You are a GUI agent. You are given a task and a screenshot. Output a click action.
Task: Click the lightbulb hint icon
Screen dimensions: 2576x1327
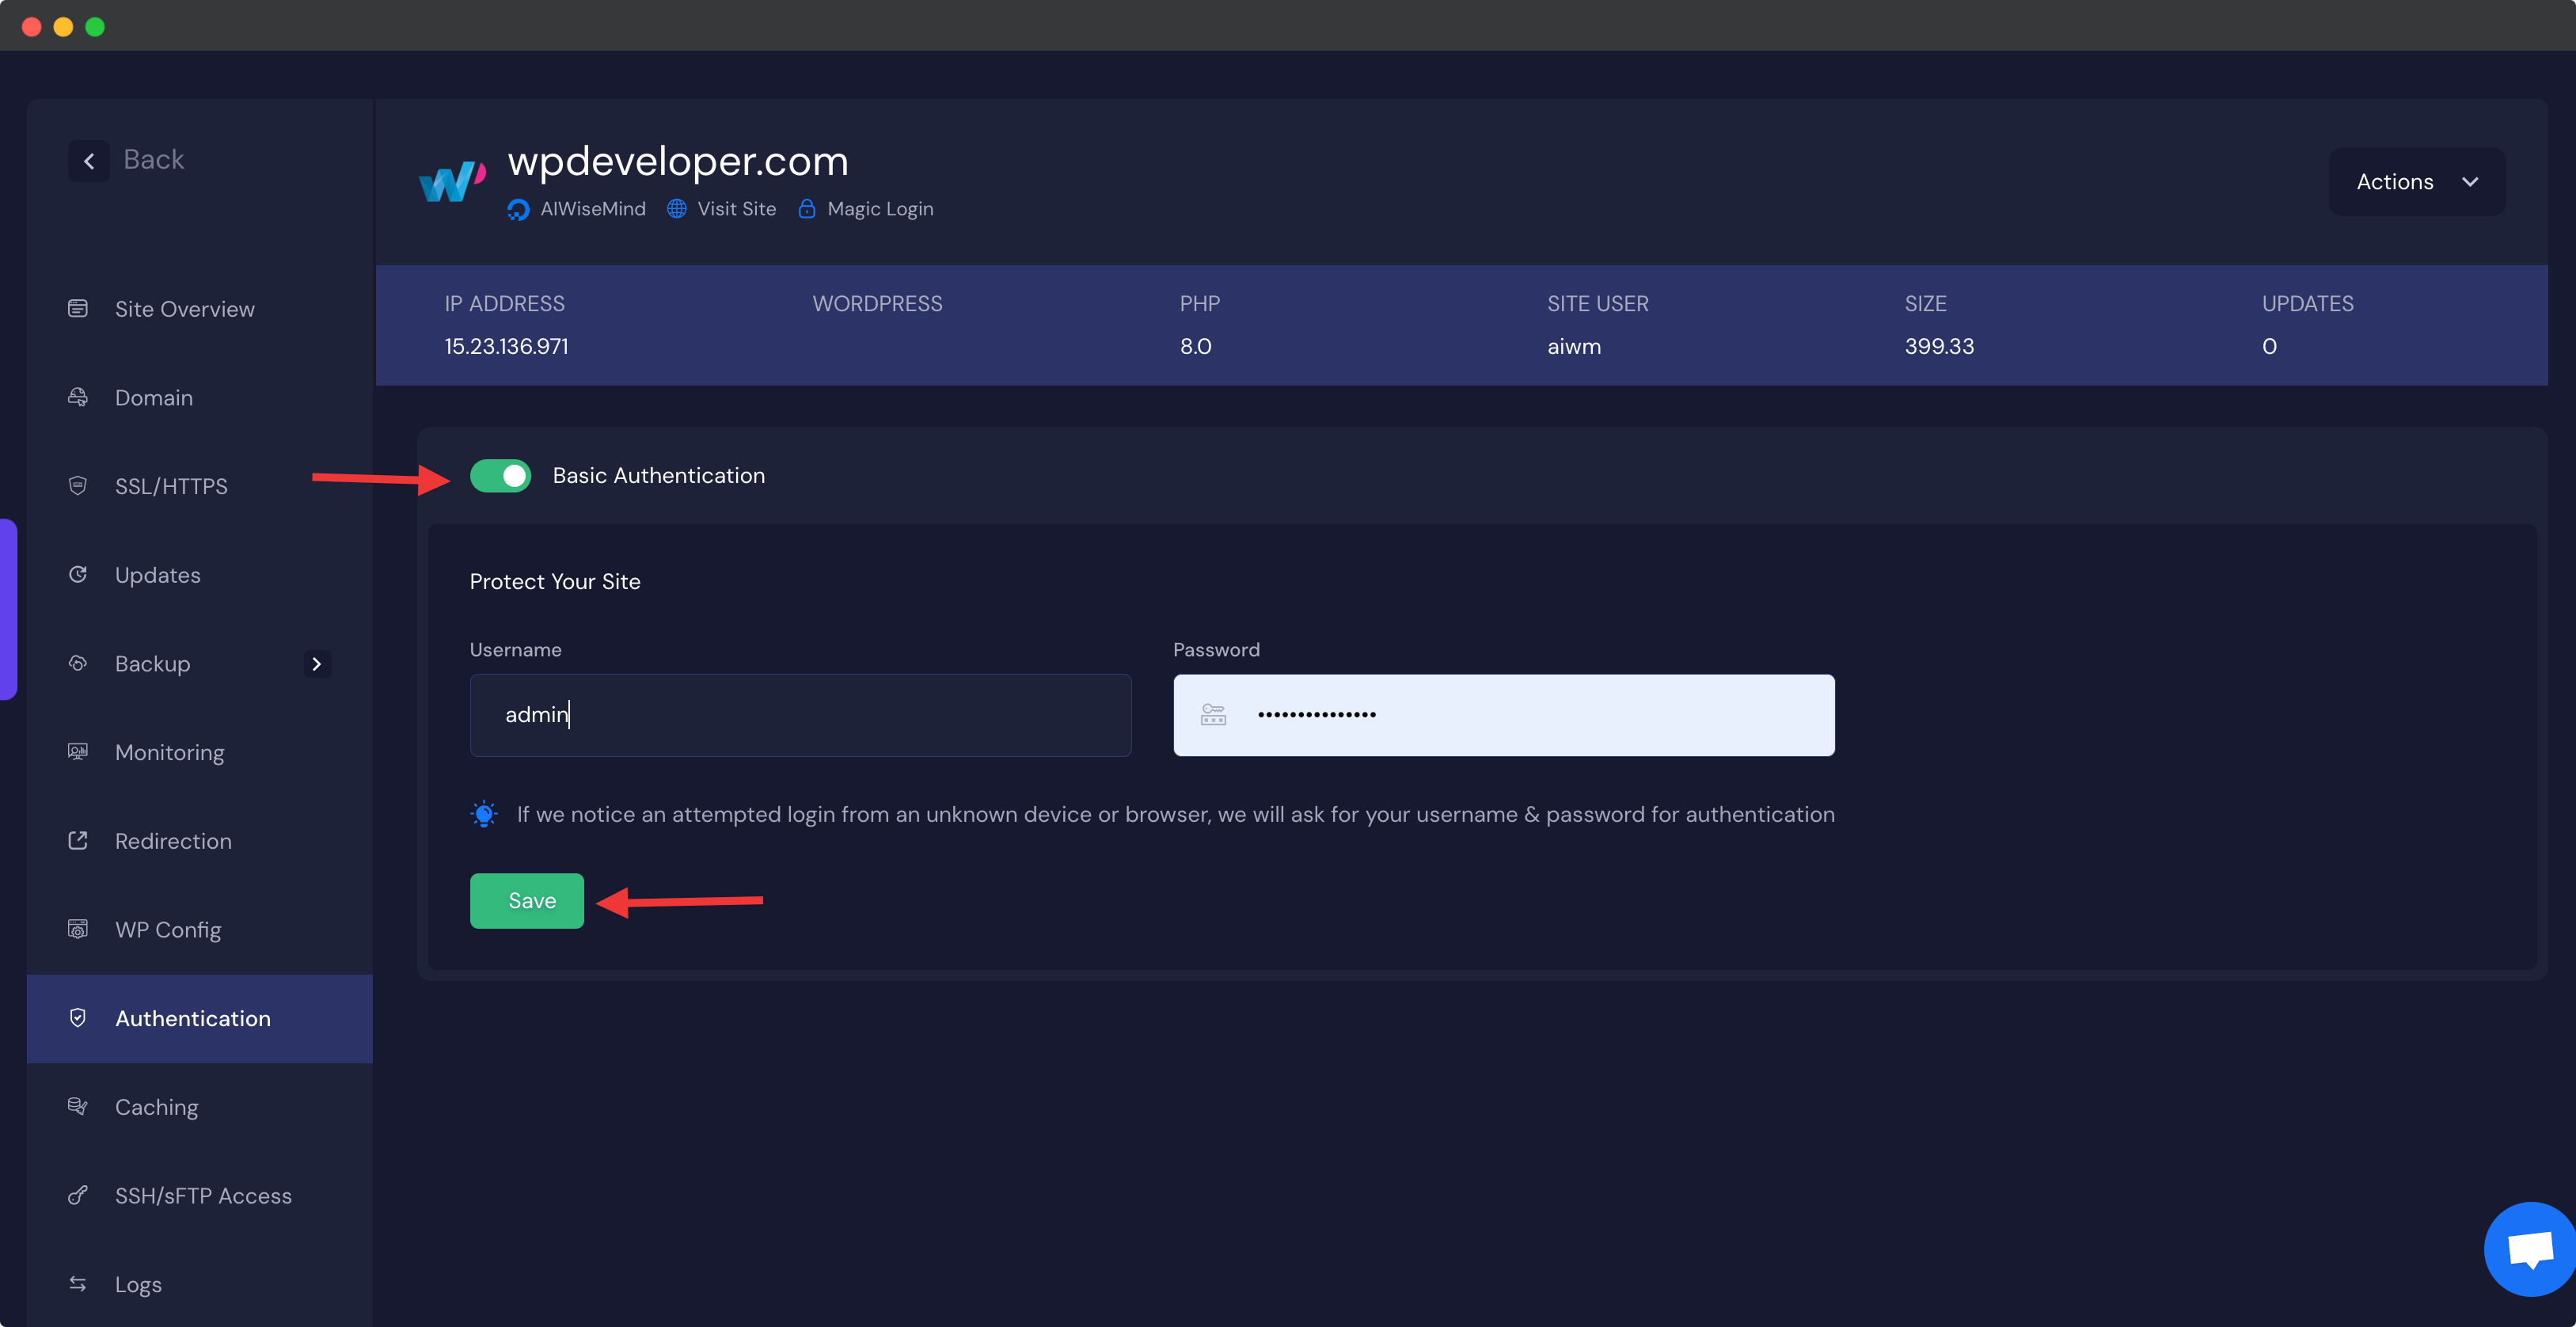tap(484, 814)
